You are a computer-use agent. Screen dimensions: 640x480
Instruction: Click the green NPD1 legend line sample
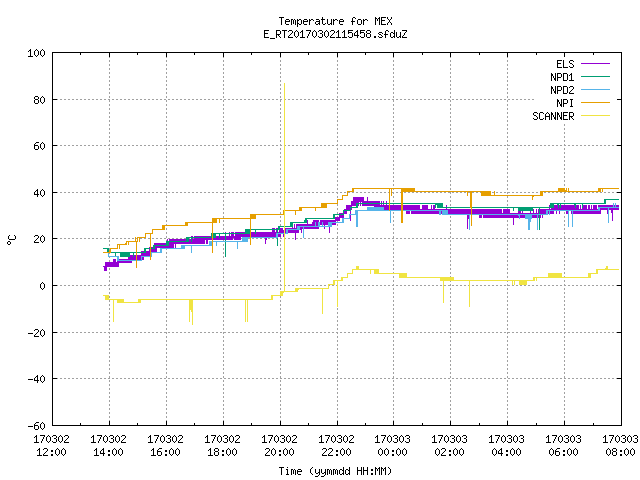click(596, 77)
